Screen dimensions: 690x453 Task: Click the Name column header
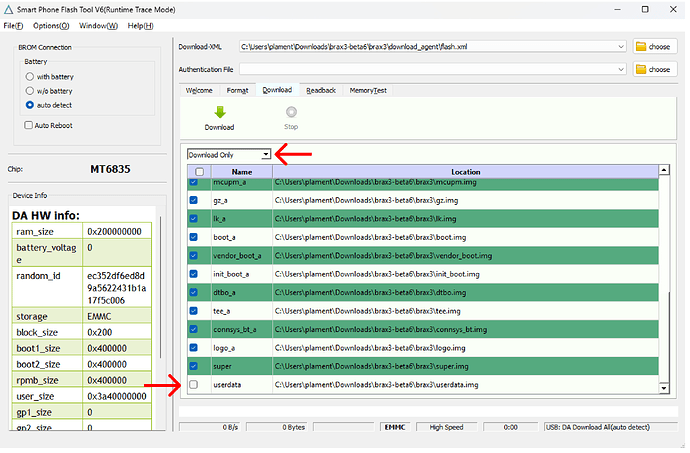[242, 173]
